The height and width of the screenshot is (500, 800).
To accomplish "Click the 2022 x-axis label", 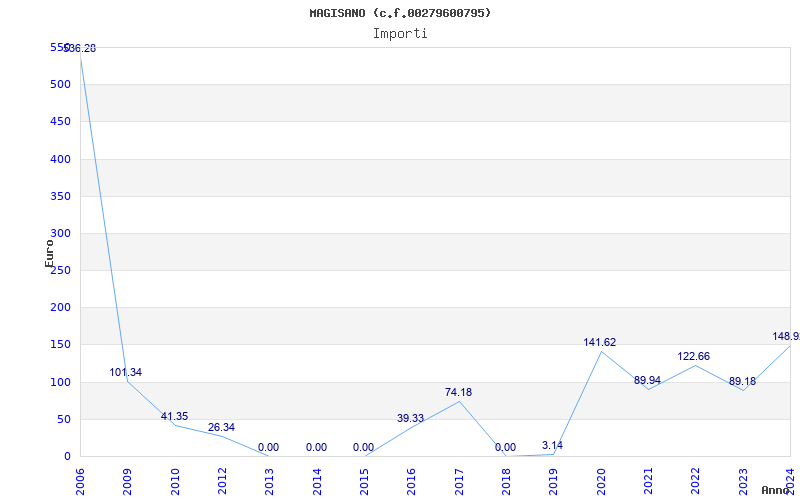I will tap(695, 482).
